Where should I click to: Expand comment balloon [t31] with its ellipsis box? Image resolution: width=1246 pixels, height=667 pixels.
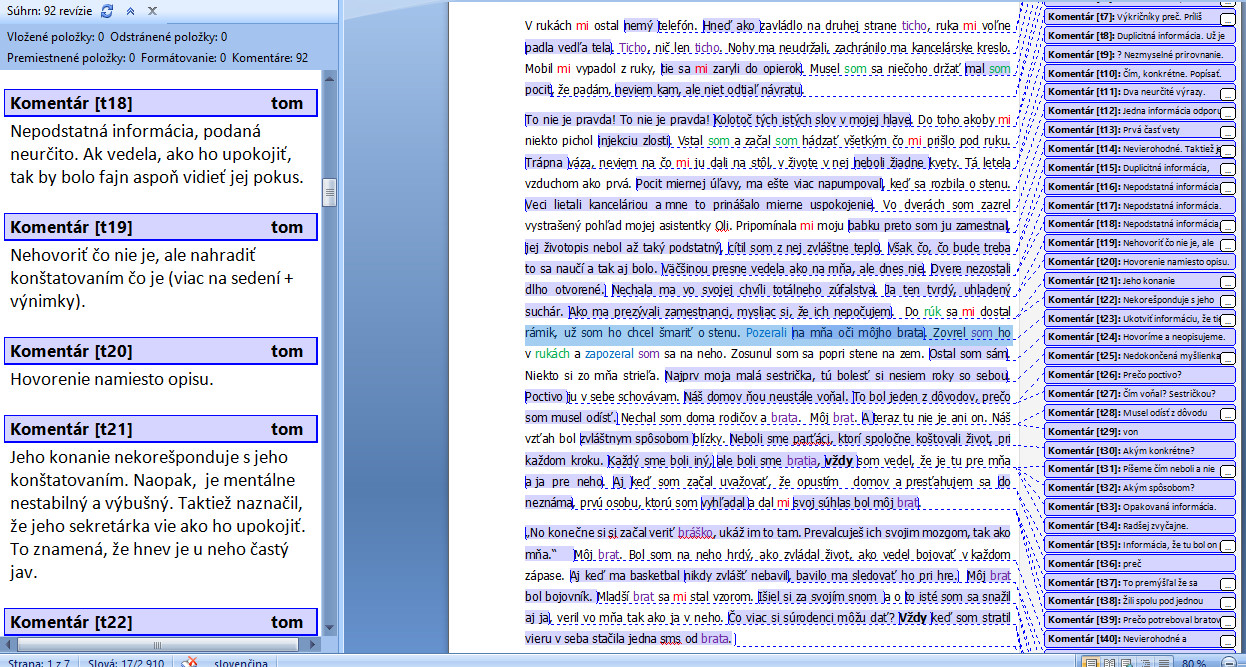[x=1227, y=471]
